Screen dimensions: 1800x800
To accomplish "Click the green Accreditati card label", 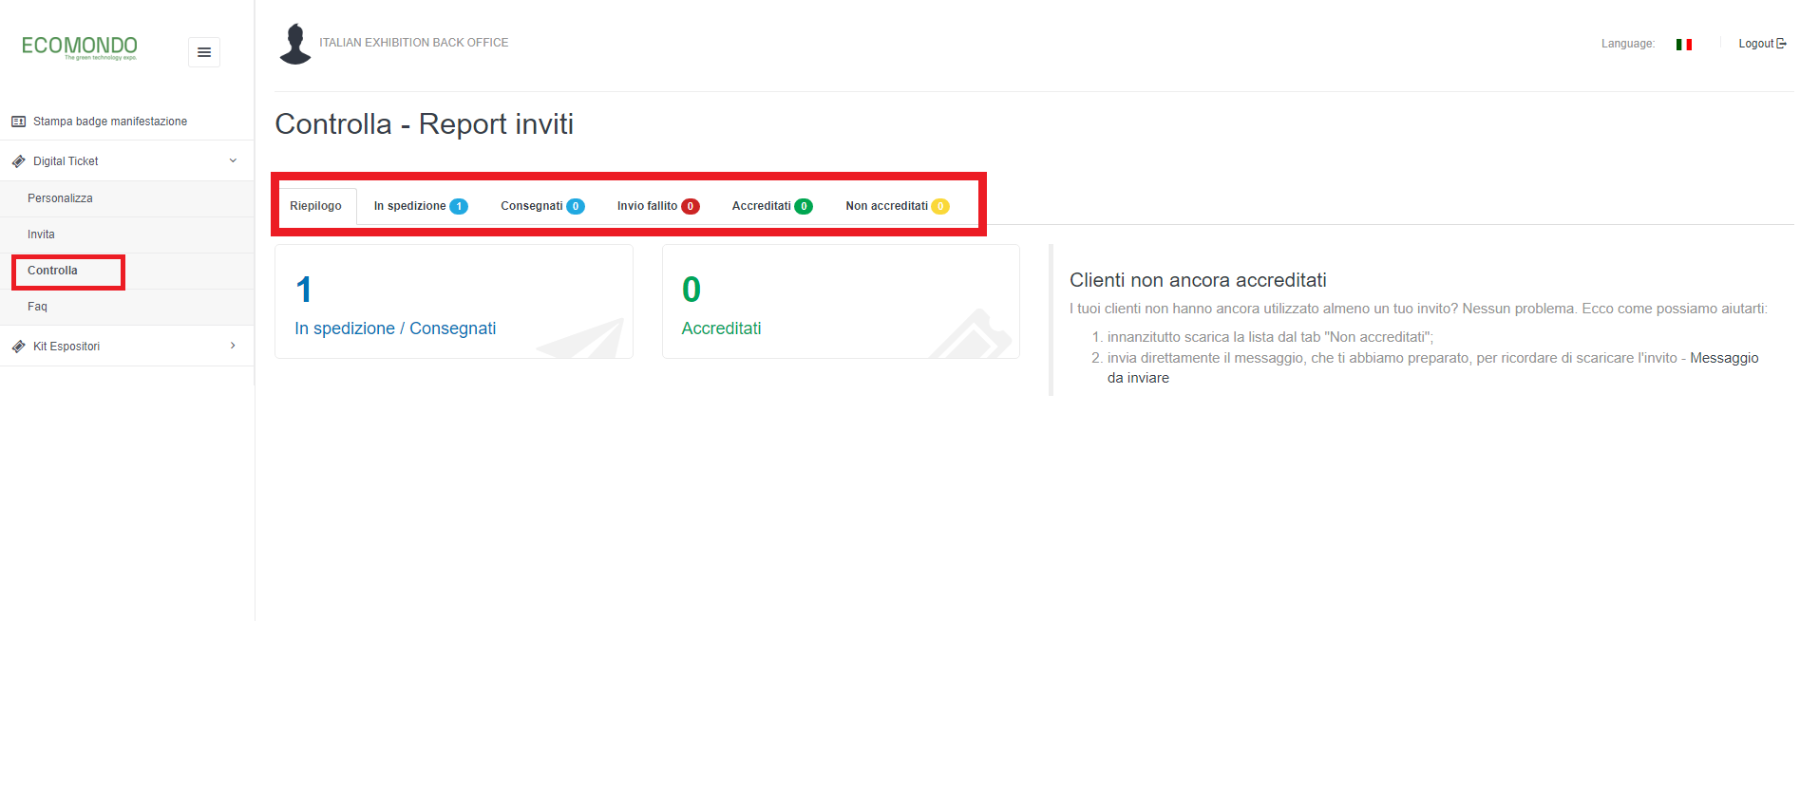I will [x=721, y=329].
